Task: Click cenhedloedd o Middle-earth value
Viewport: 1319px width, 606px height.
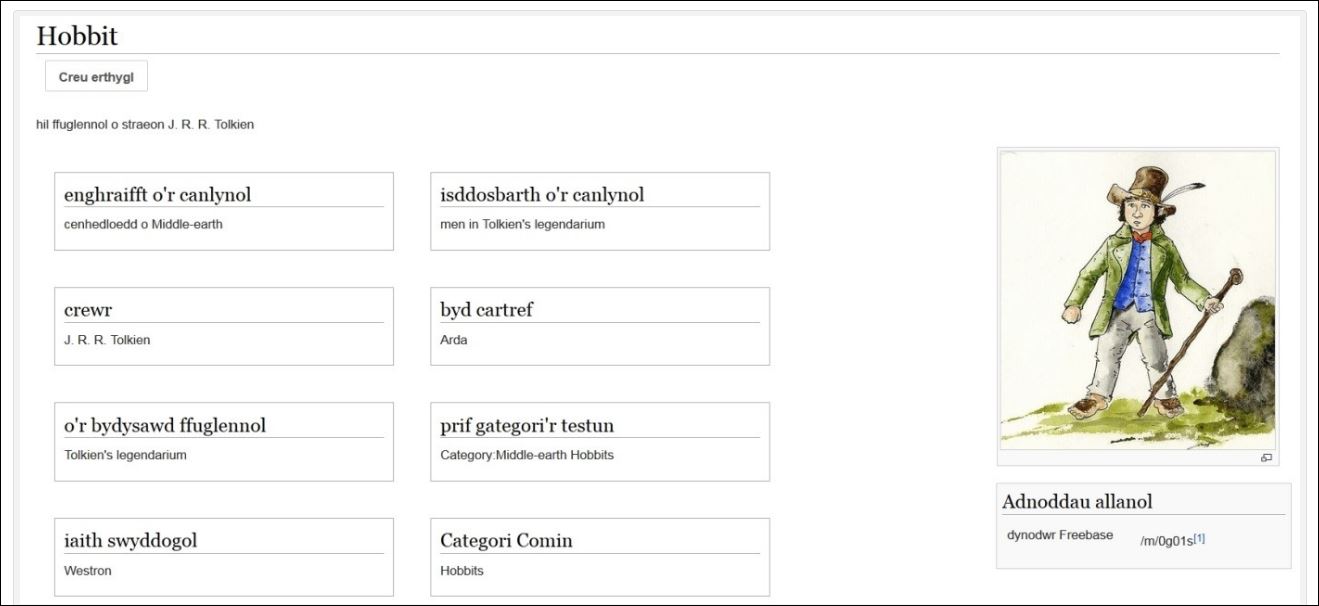Action: click(x=143, y=224)
